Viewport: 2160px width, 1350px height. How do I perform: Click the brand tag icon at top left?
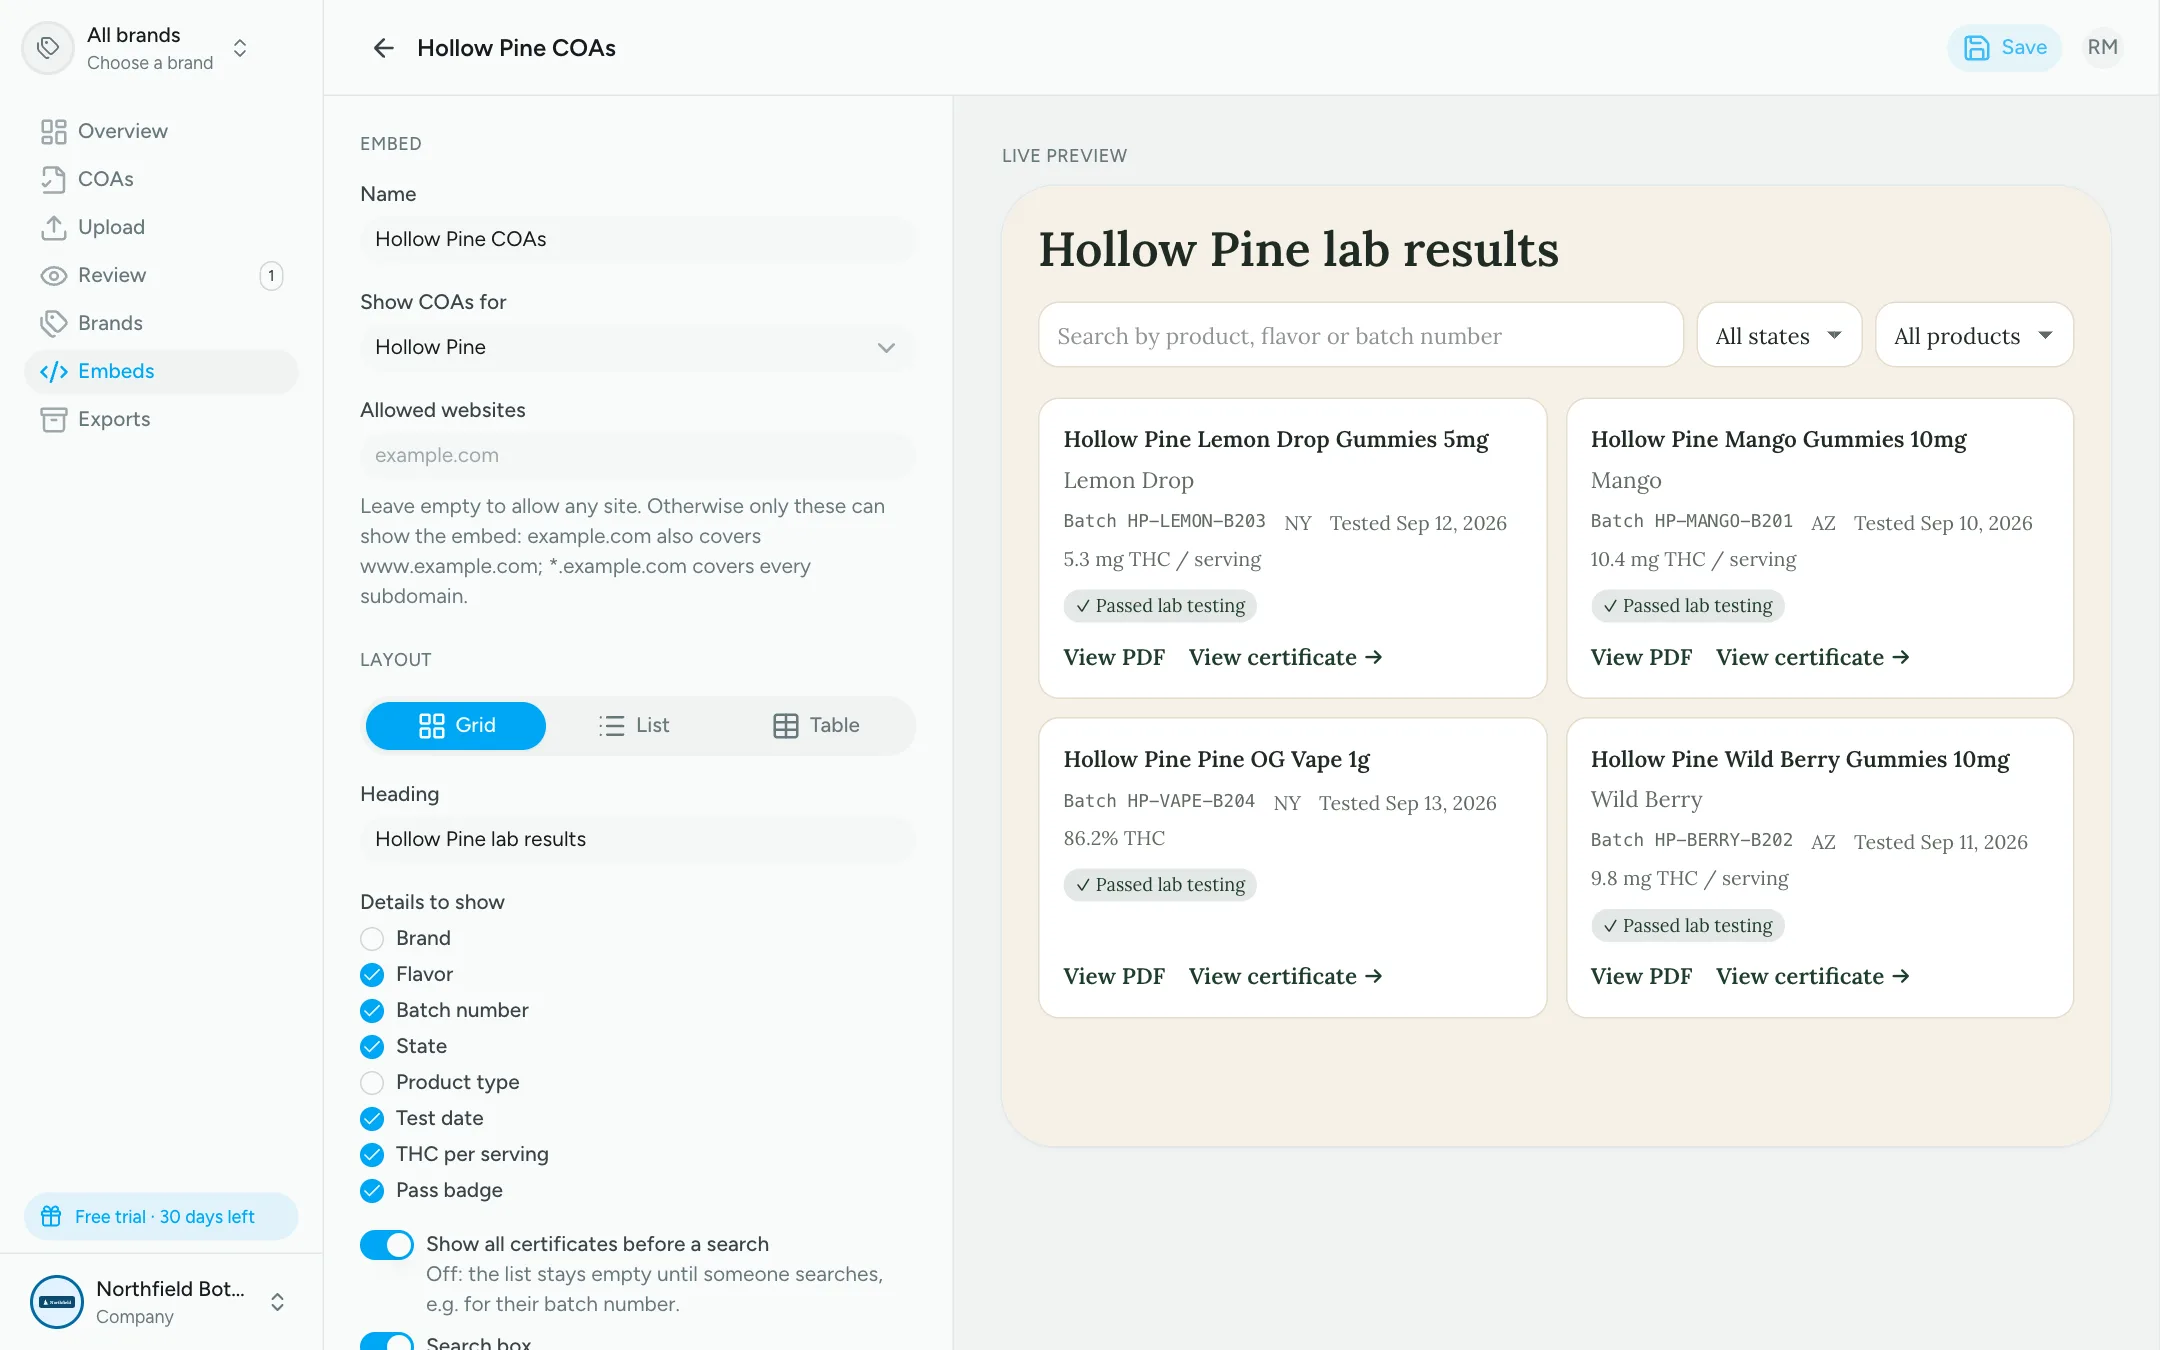tap(48, 48)
